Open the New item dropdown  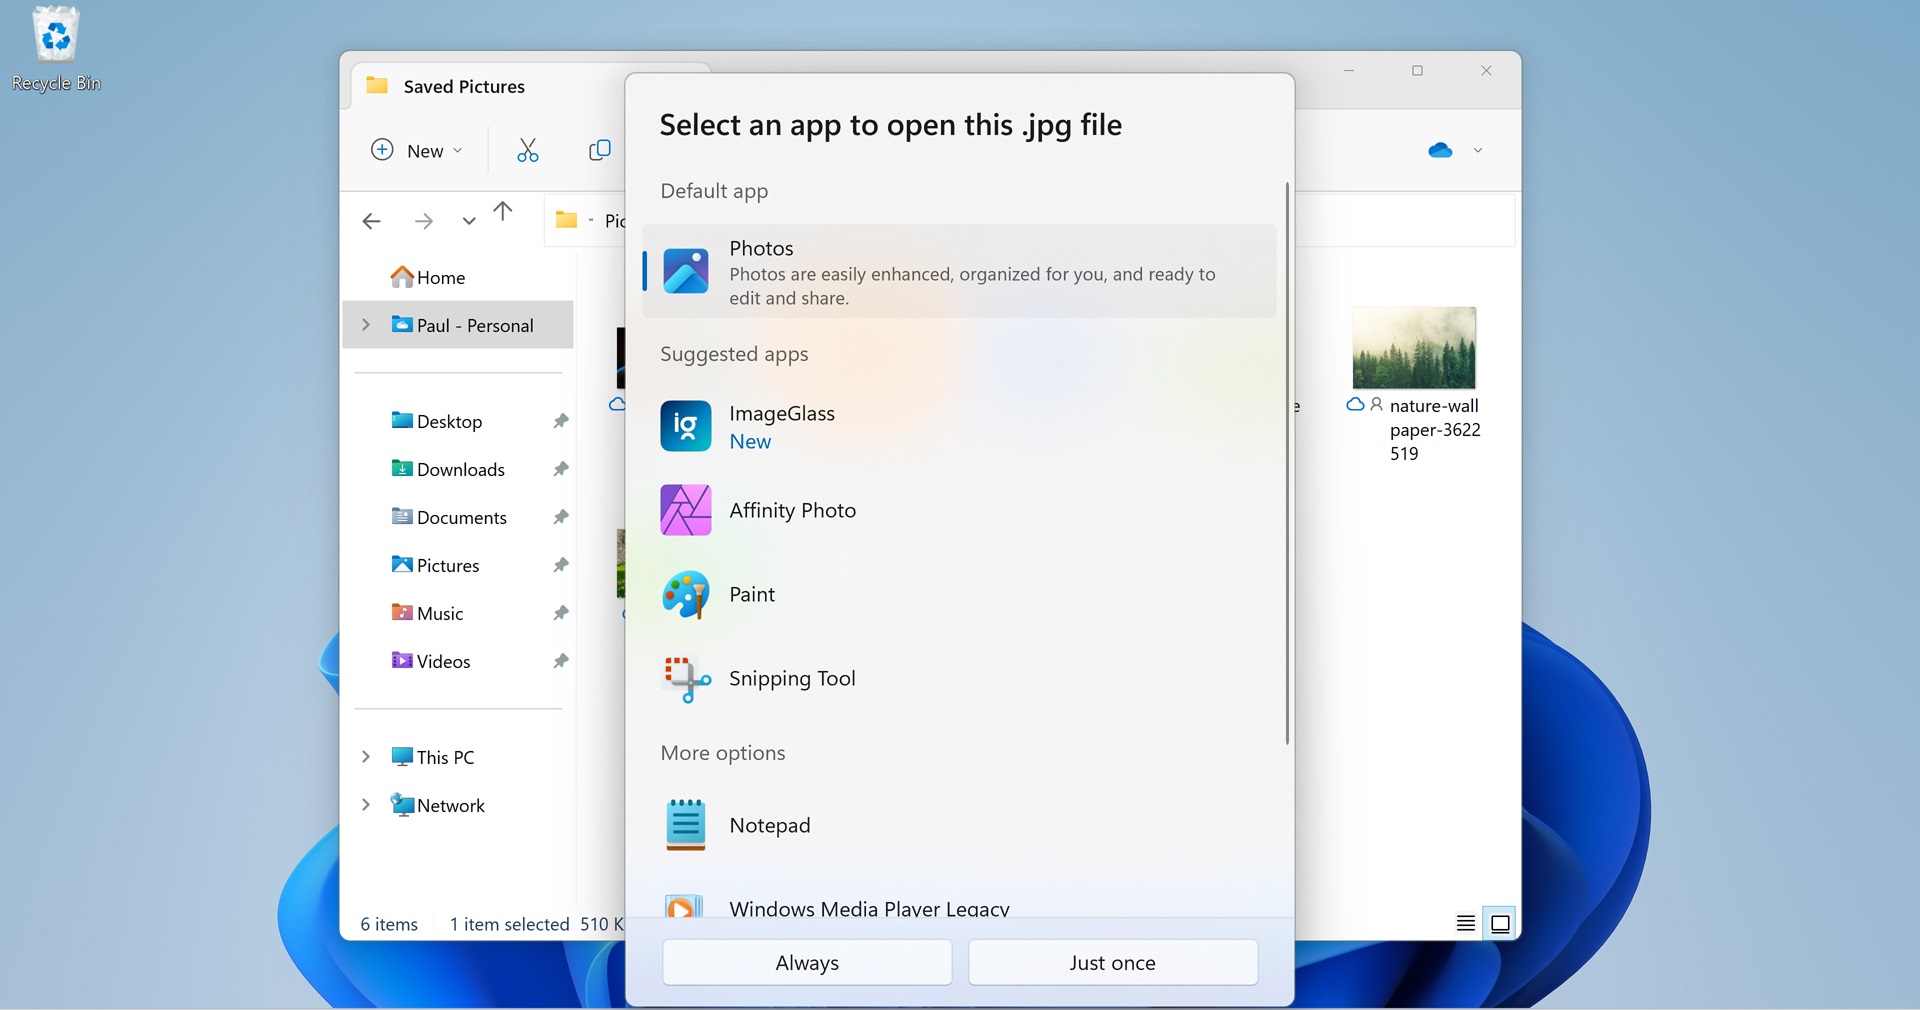pos(417,150)
